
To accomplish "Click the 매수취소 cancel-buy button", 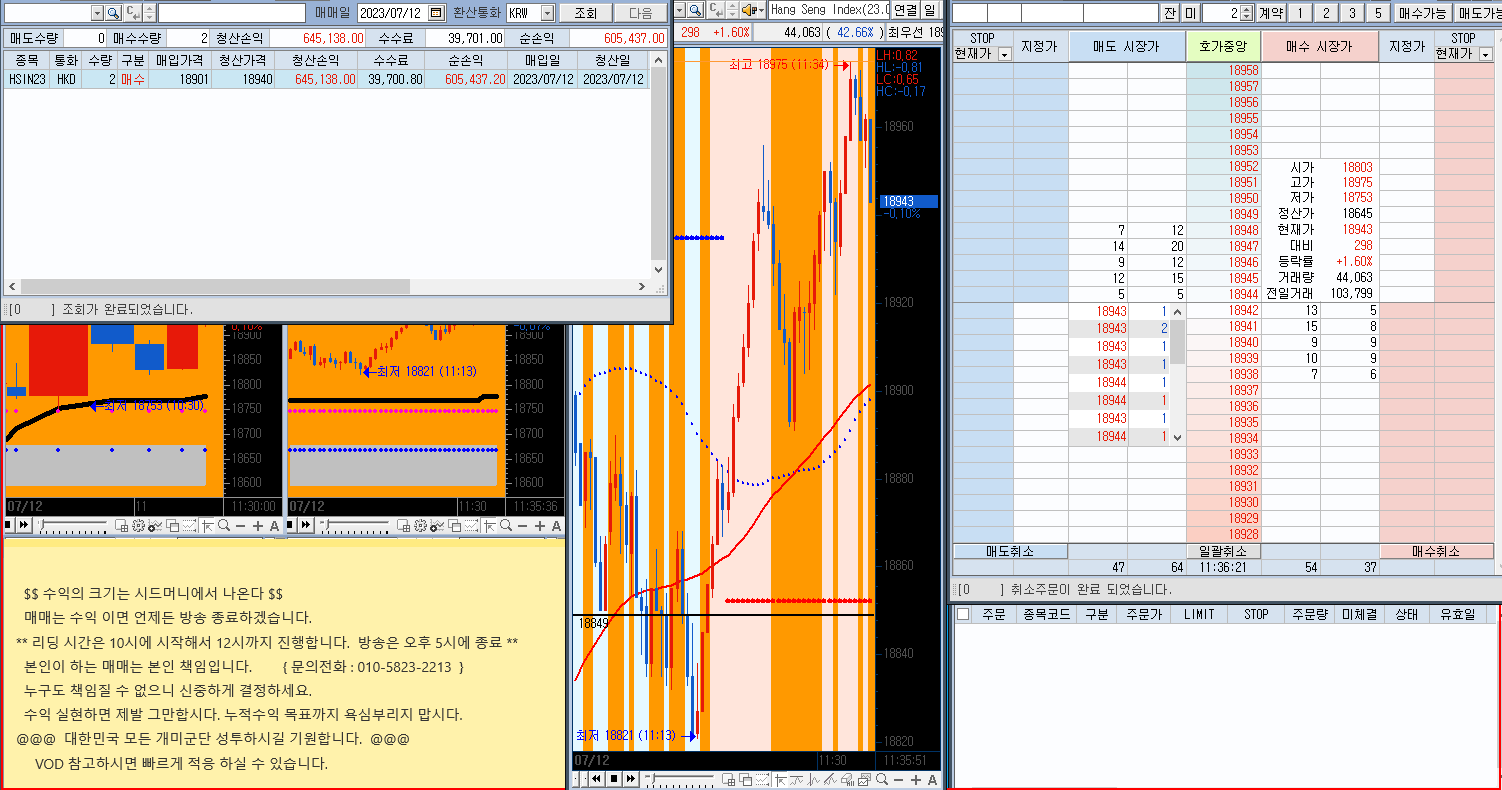I will (x=1436, y=551).
